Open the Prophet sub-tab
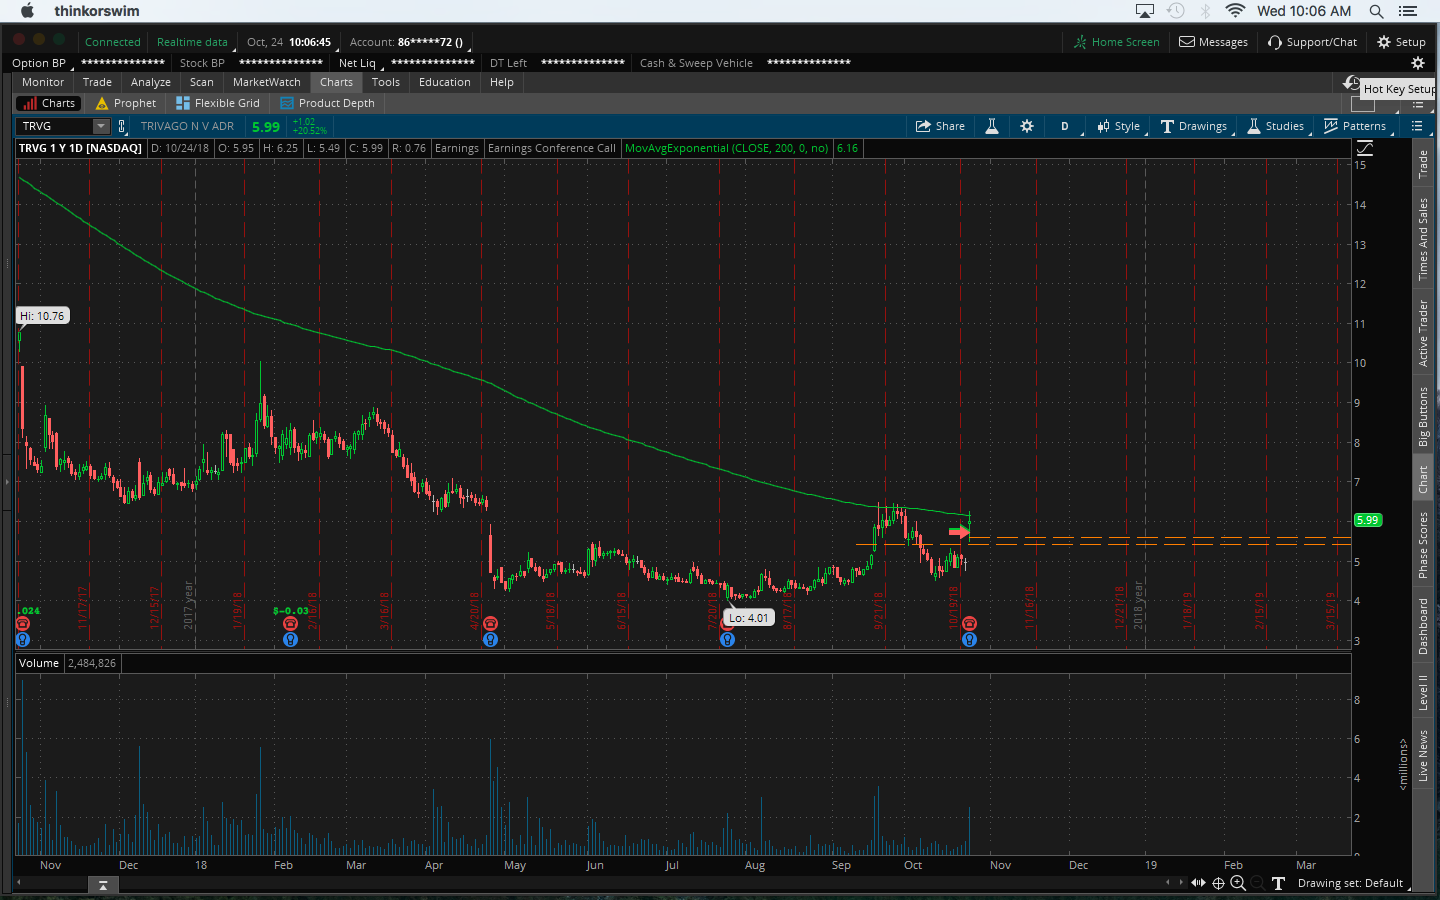The width and height of the screenshot is (1440, 900). pyautogui.click(x=126, y=103)
